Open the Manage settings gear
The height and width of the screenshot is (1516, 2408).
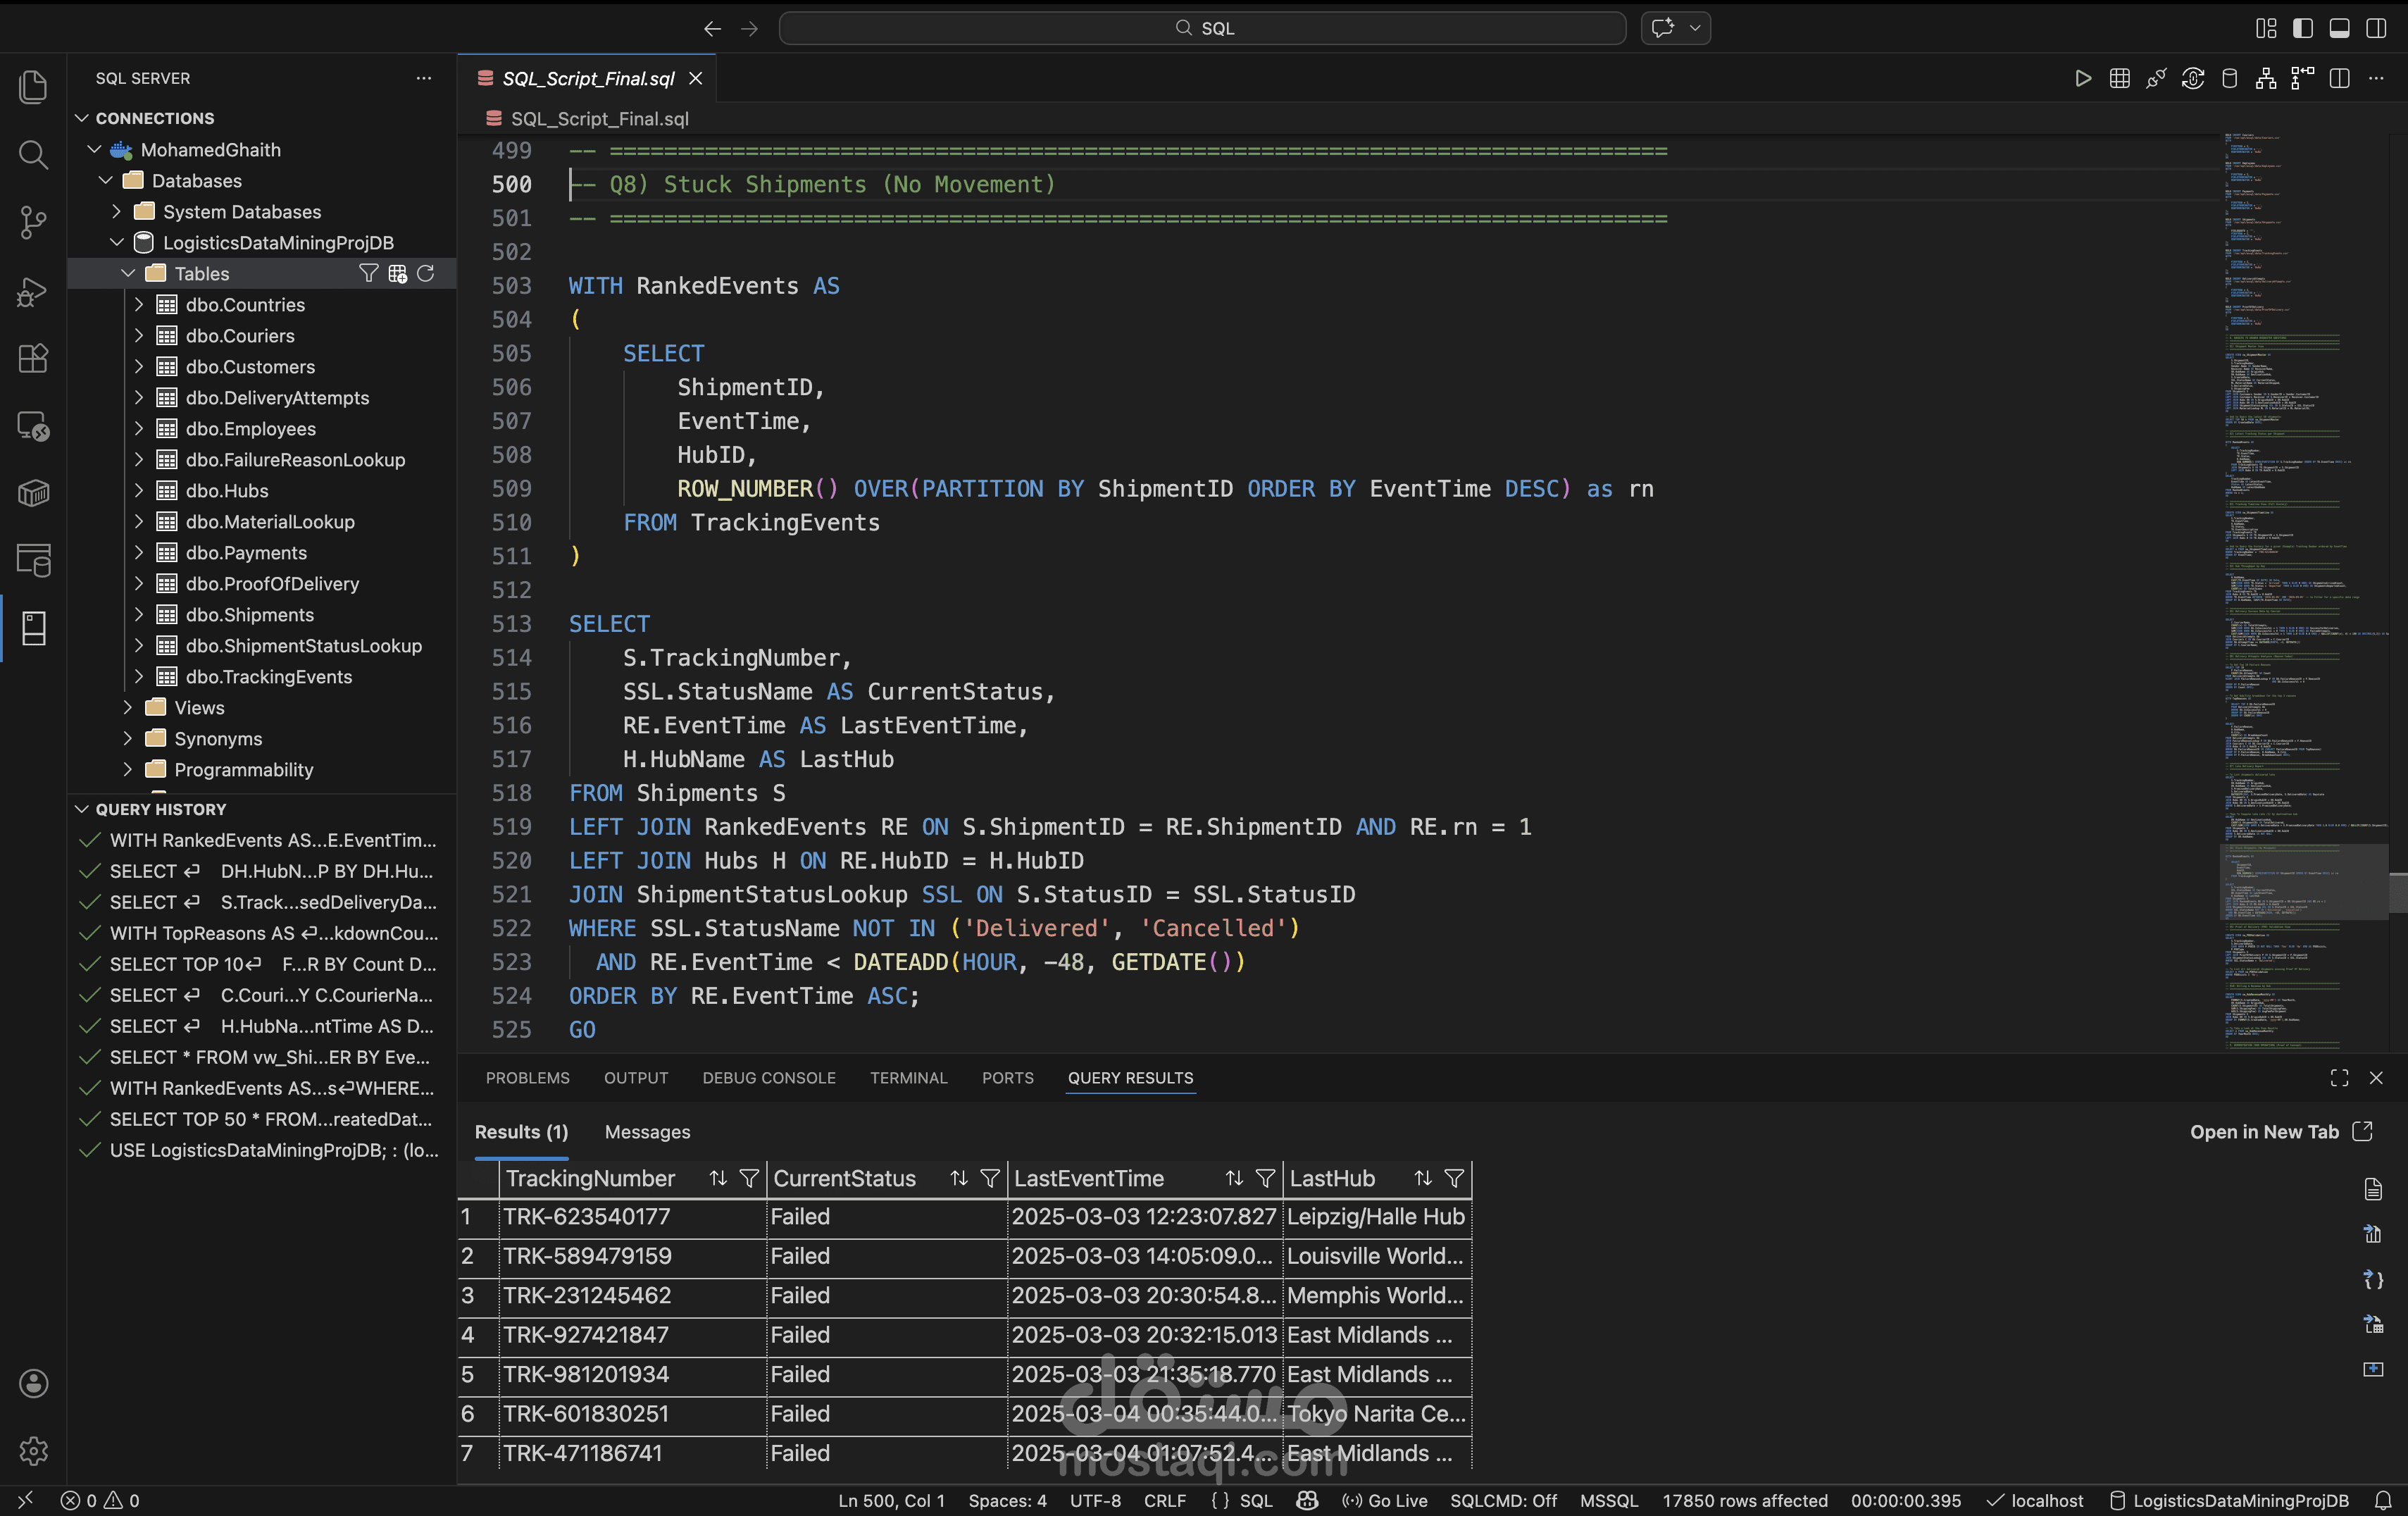(33, 1450)
